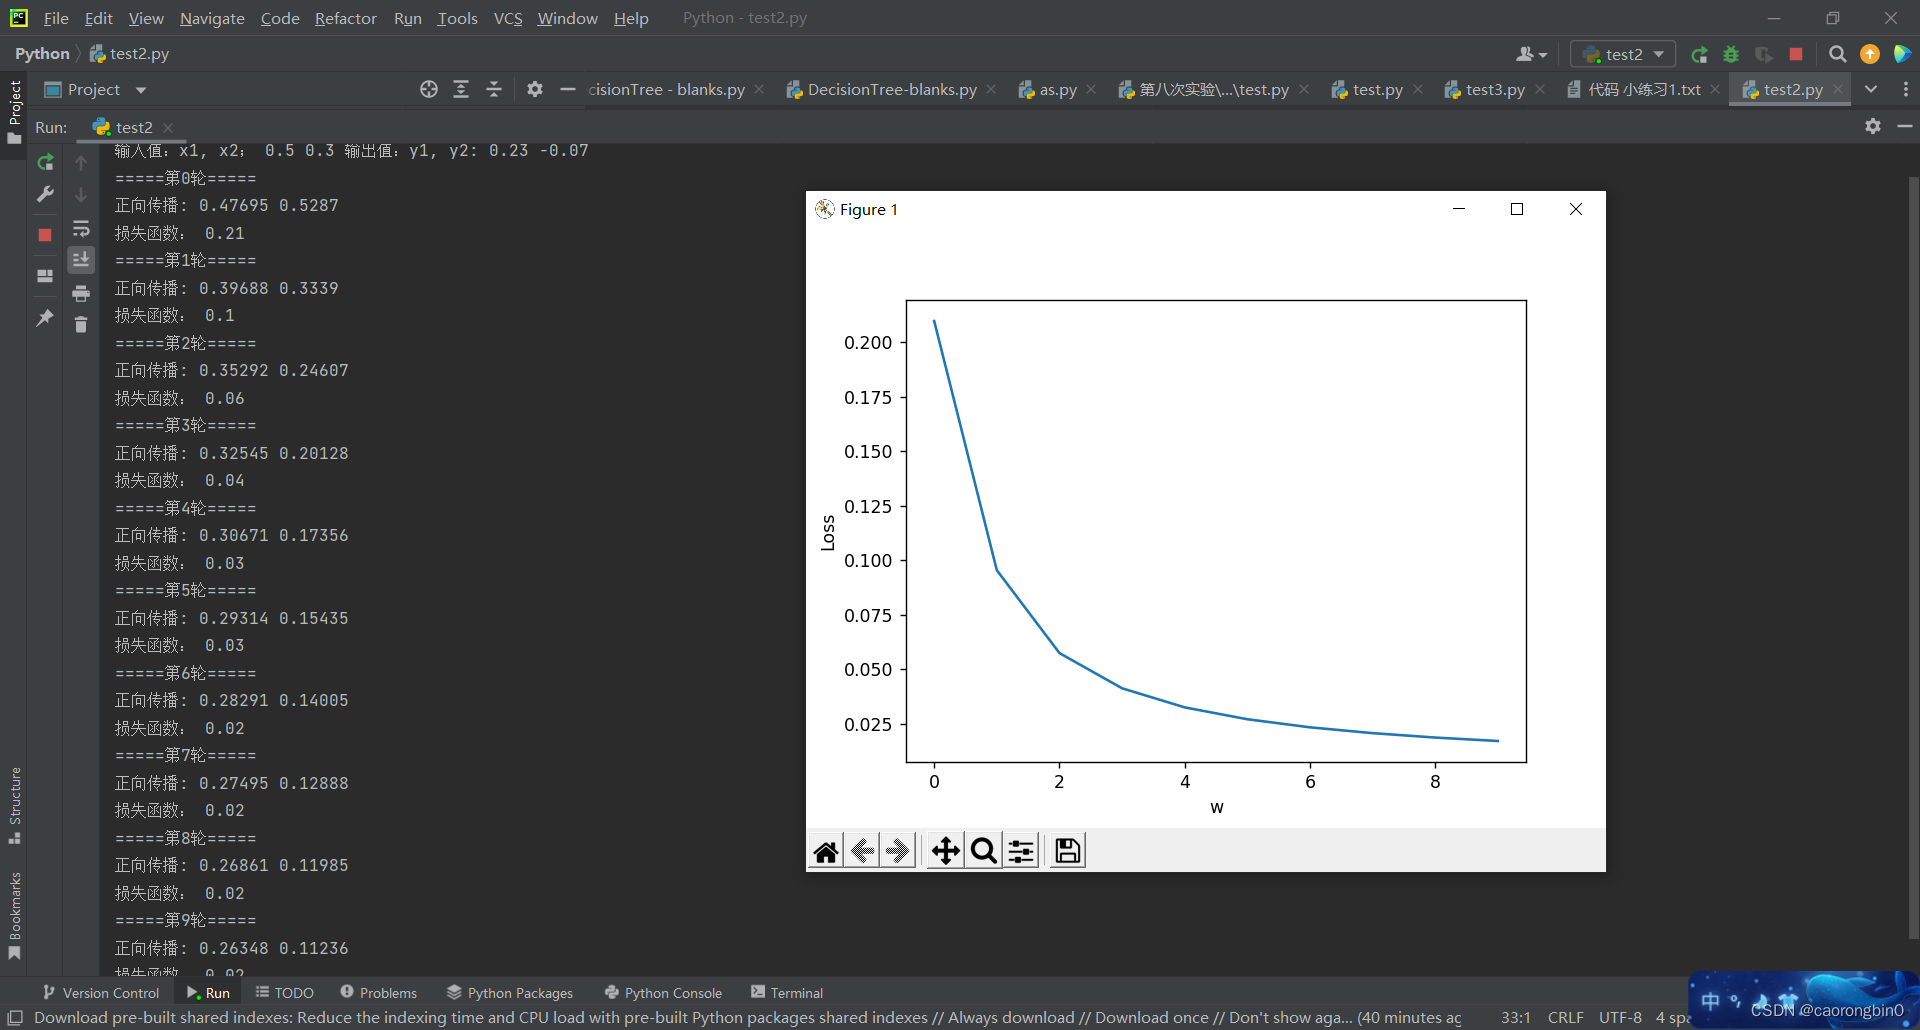This screenshot has height=1030, width=1920.
Task: Click UTF-8 encoding in status bar
Action: 1620,1017
